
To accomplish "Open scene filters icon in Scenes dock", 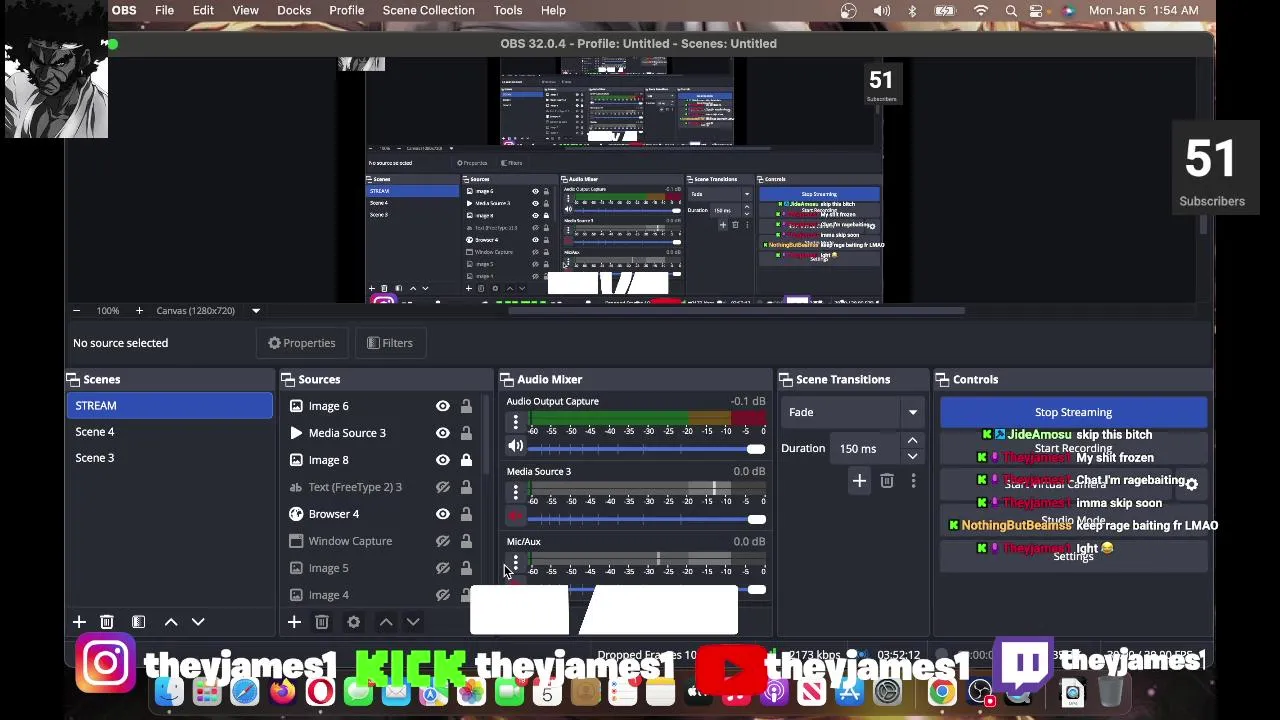I will click(139, 622).
